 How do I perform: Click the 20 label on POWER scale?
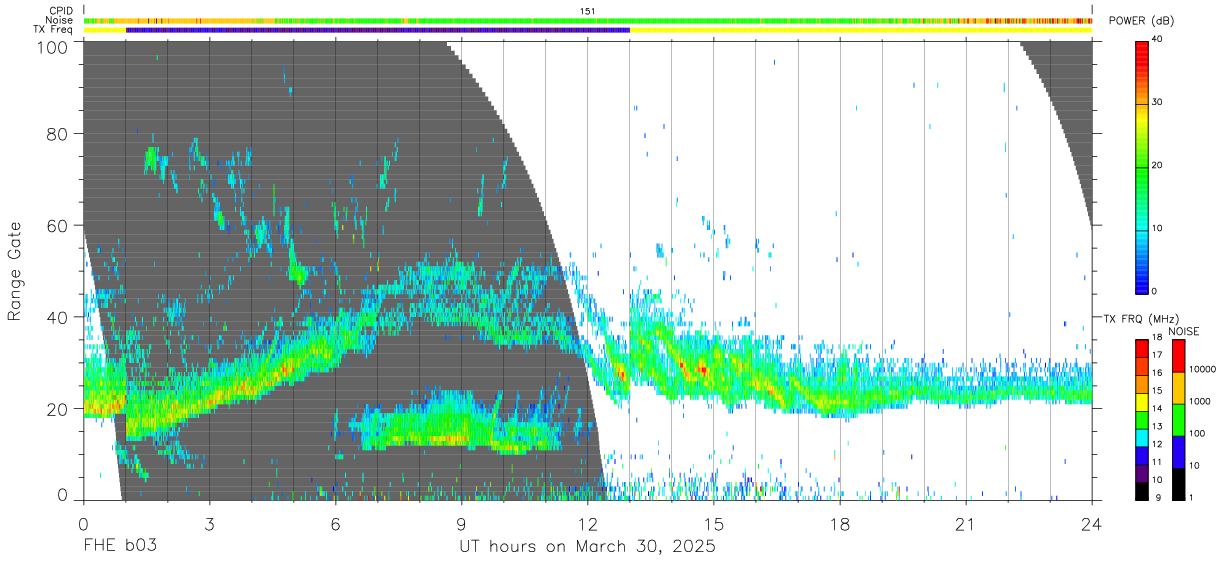pos(1158,165)
